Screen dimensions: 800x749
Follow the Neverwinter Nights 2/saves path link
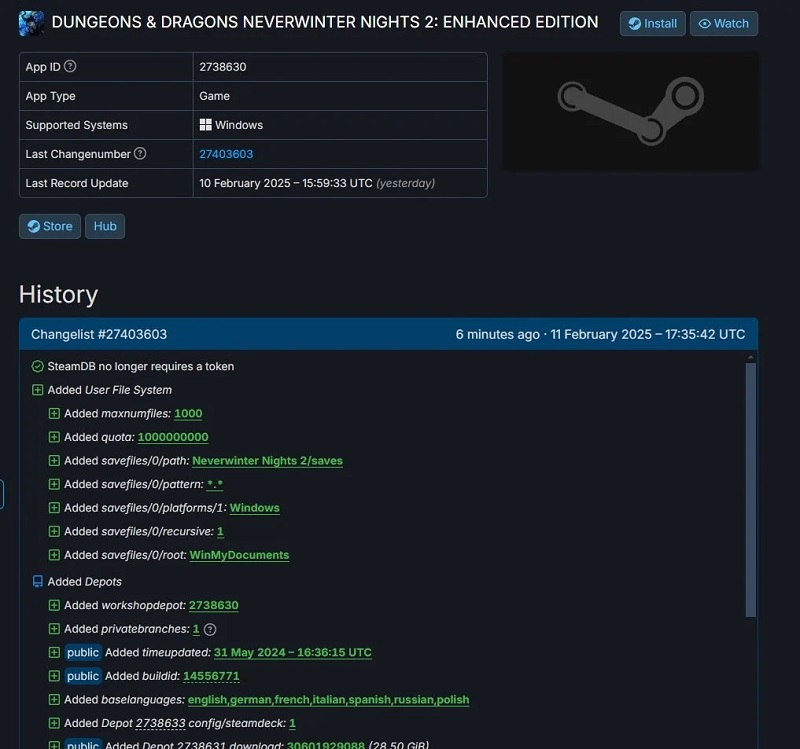coord(267,461)
